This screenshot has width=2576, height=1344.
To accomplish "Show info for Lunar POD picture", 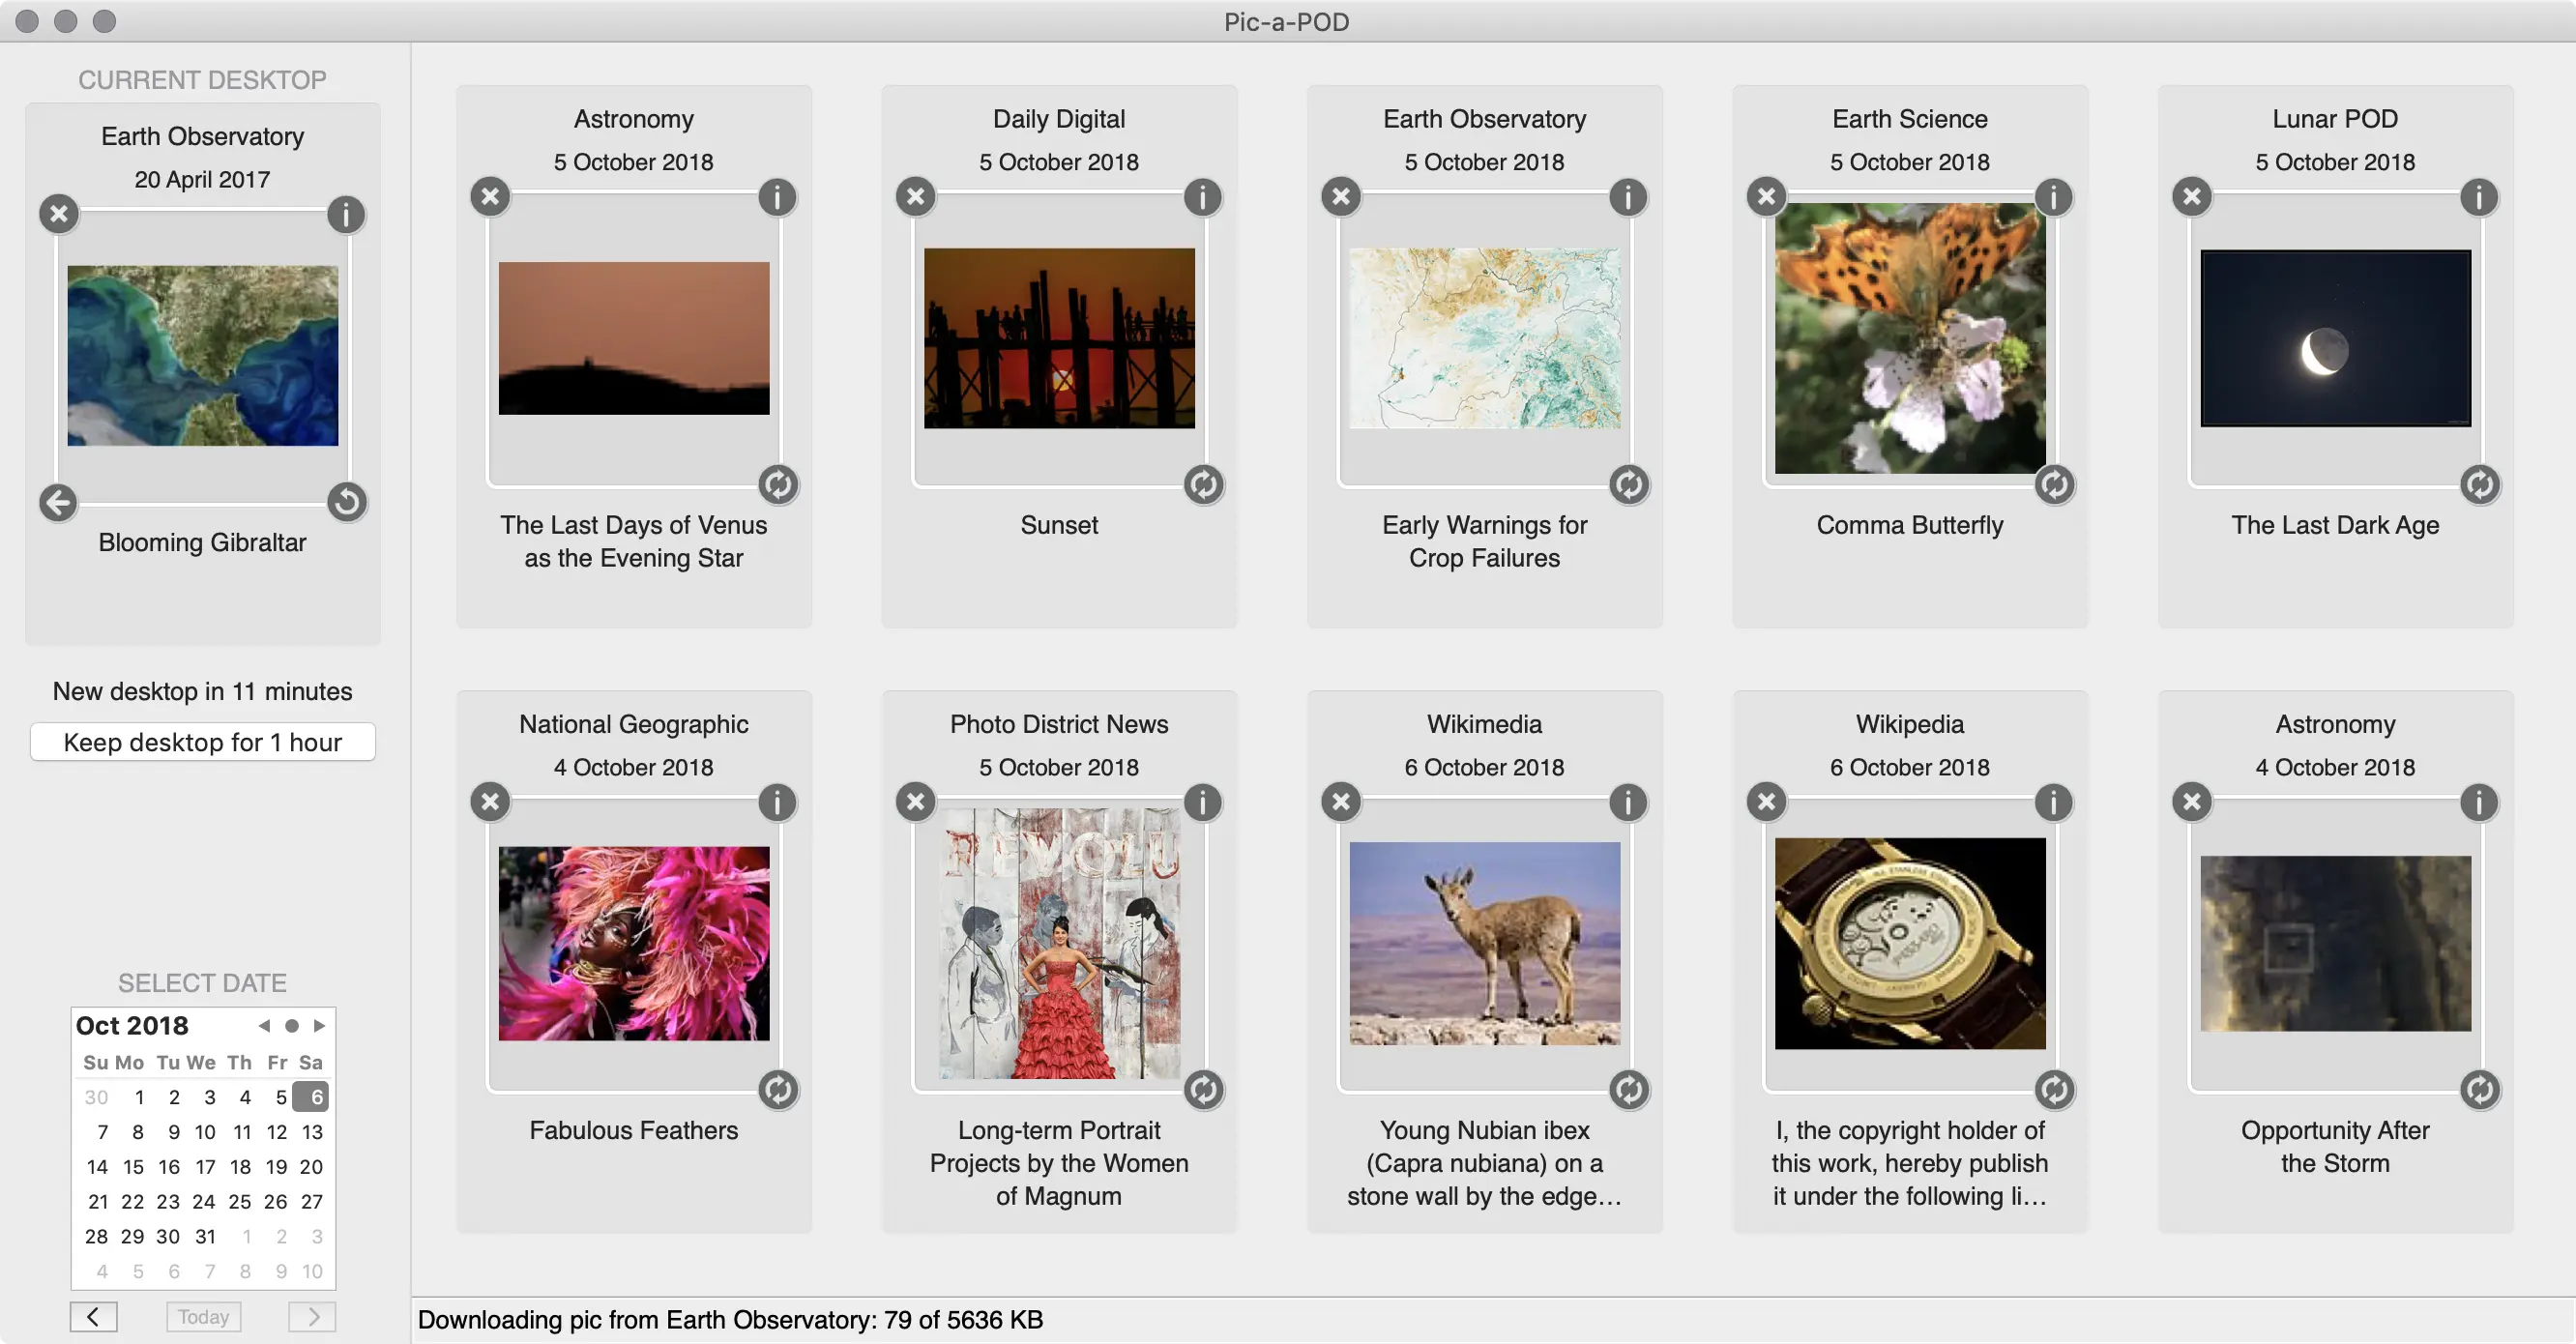I will coord(2478,197).
